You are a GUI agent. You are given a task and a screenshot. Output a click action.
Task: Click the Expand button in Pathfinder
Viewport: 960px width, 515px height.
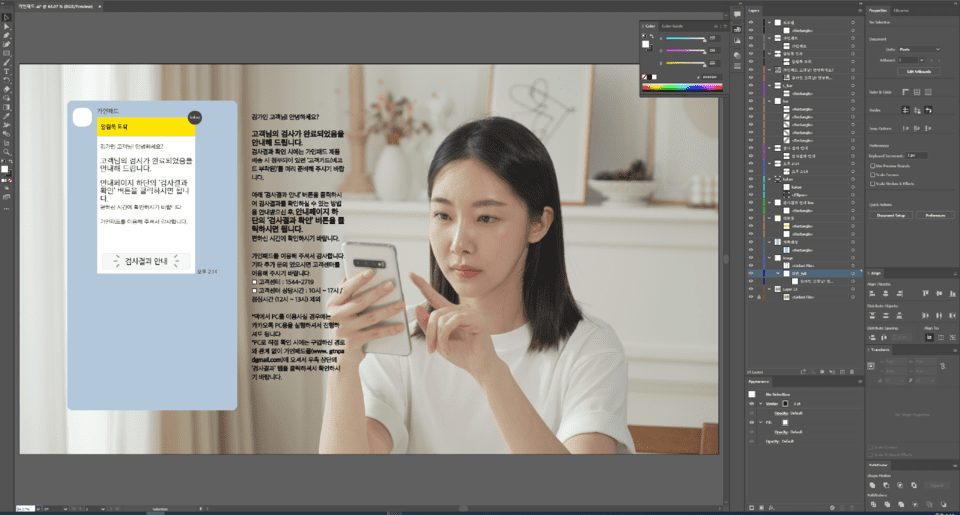[937, 485]
